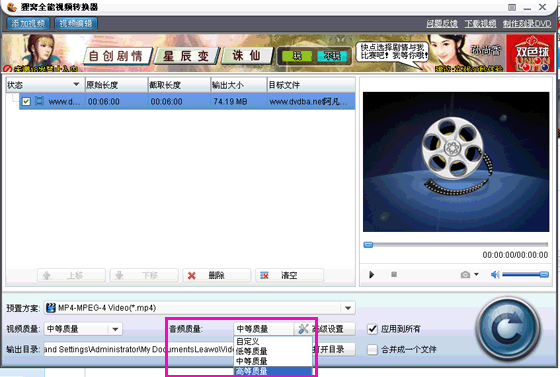
Task: Choose 高等质量 in audio quality list
Action: pyautogui.click(x=273, y=371)
